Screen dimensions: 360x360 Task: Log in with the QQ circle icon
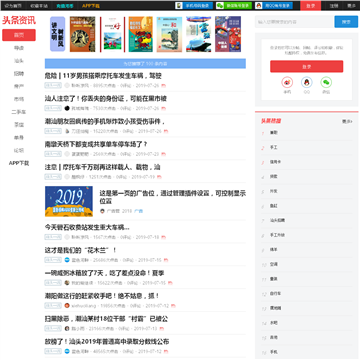[x=307, y=82]
